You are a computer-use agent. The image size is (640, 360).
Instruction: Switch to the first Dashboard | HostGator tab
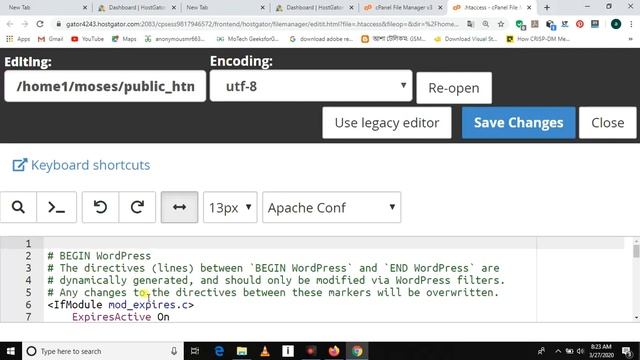[137, 7]
